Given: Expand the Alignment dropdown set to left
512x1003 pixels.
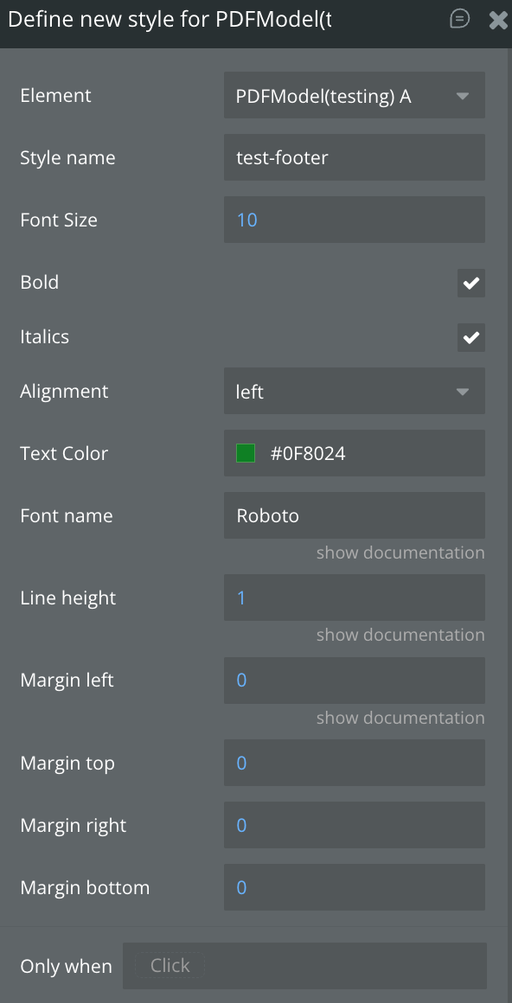Looking at the screenshot, I should click(x=355, y=391).
